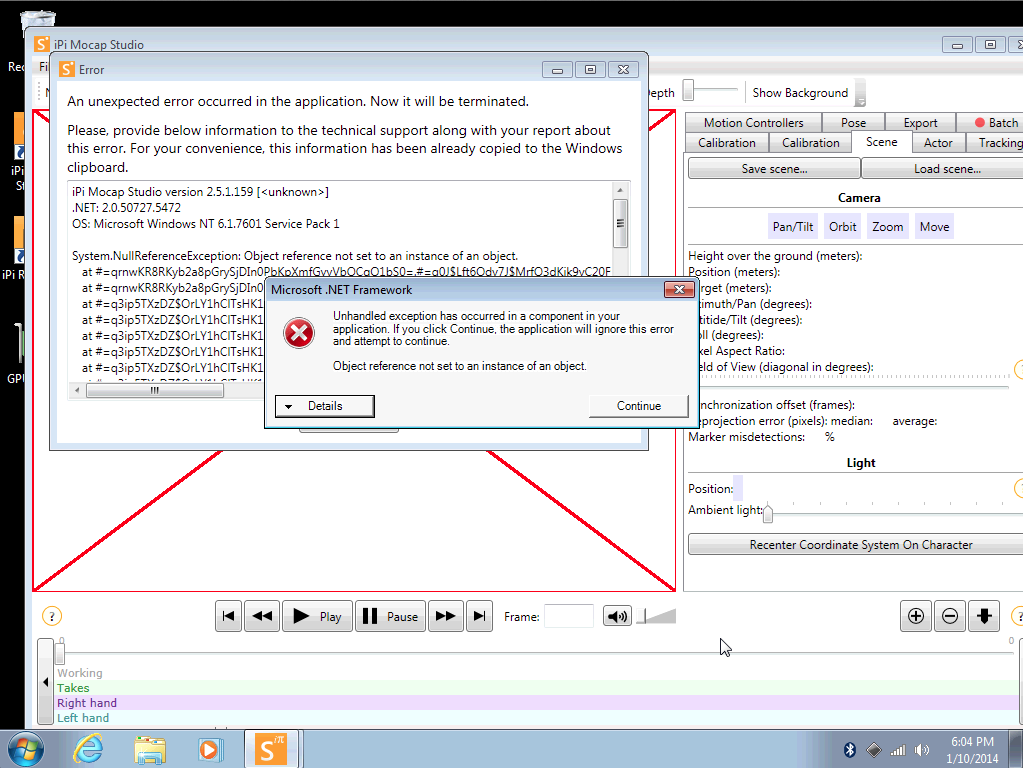Click vertical scrollbar in Error details
Viewport: 1023px width, 768px height.
pyautogui.click(x=620, y=224)
